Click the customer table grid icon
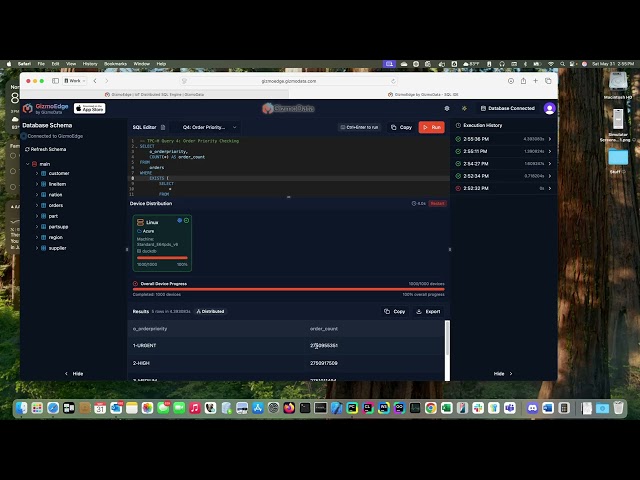This screenshot has width=640, height=480. point(43,173)
